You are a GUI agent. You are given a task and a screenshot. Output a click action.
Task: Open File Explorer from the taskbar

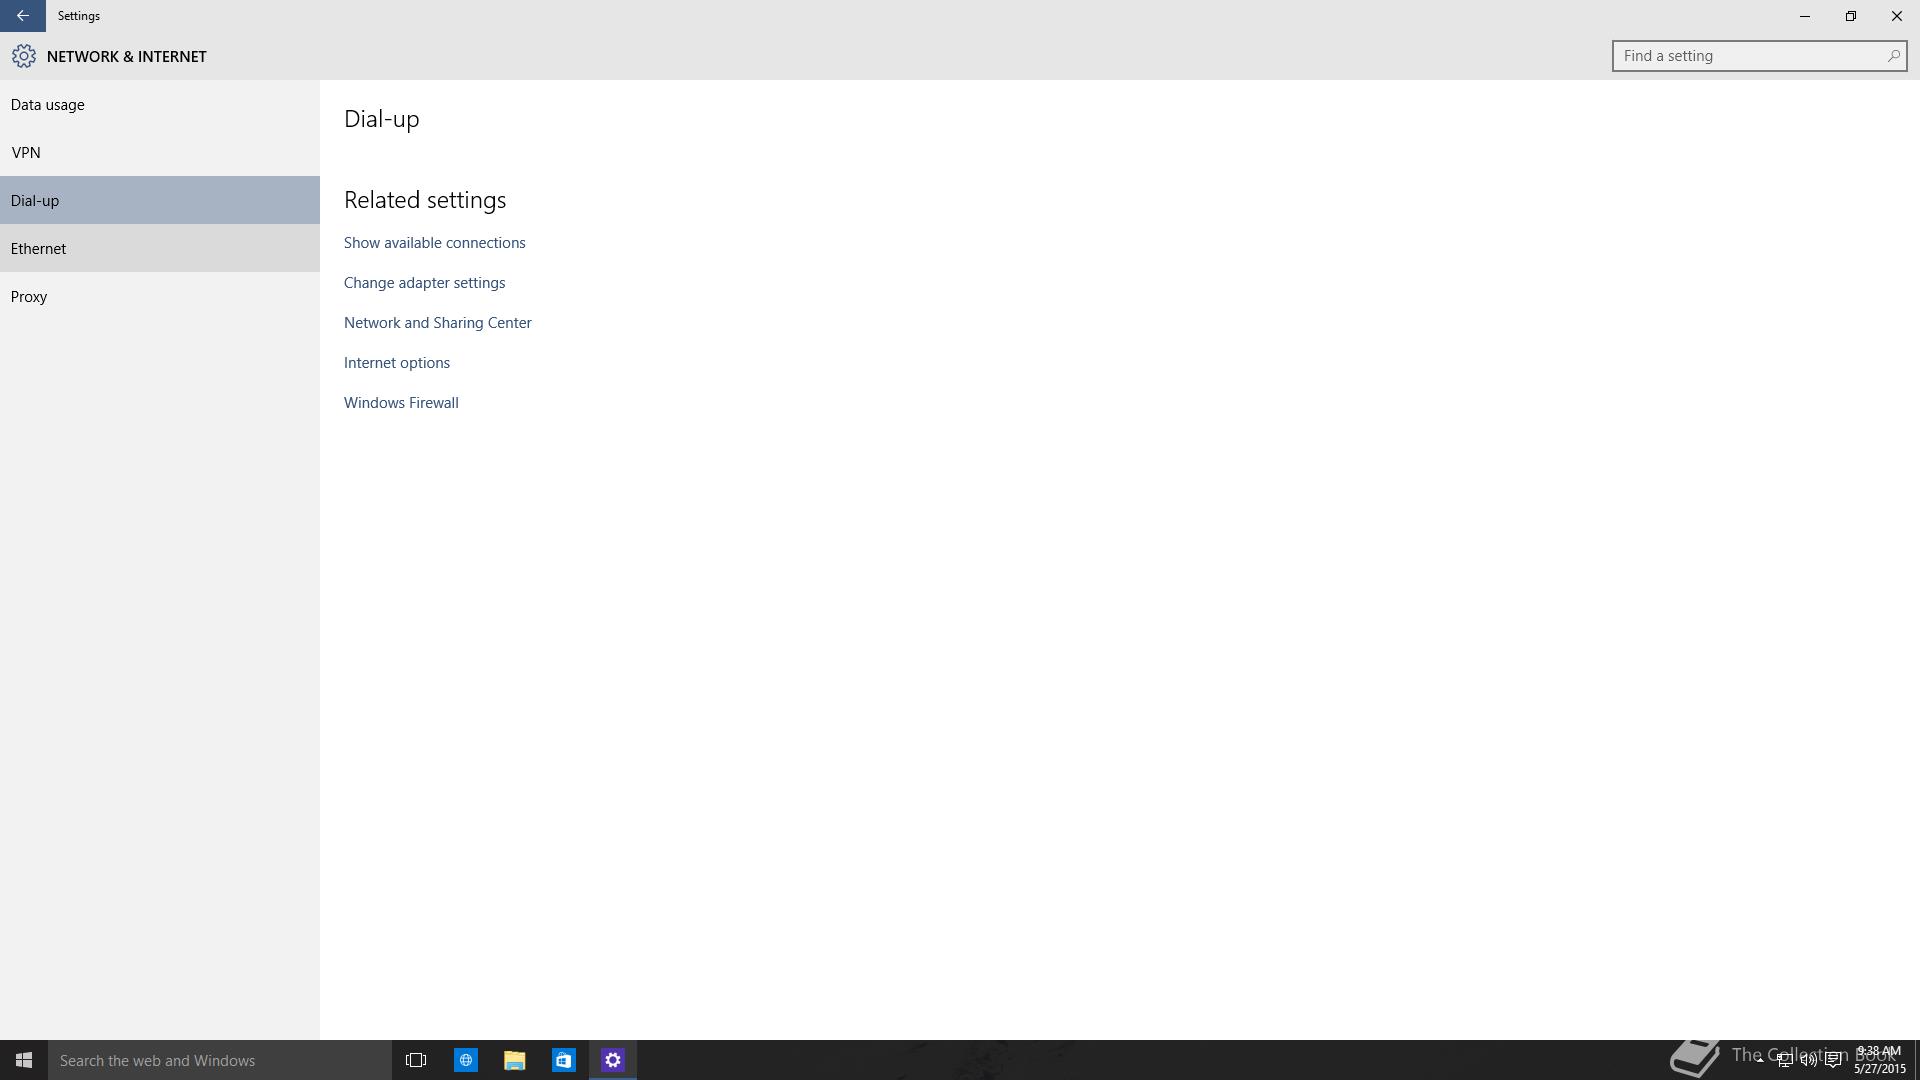pyautogui.click(x=515, y=1060)
